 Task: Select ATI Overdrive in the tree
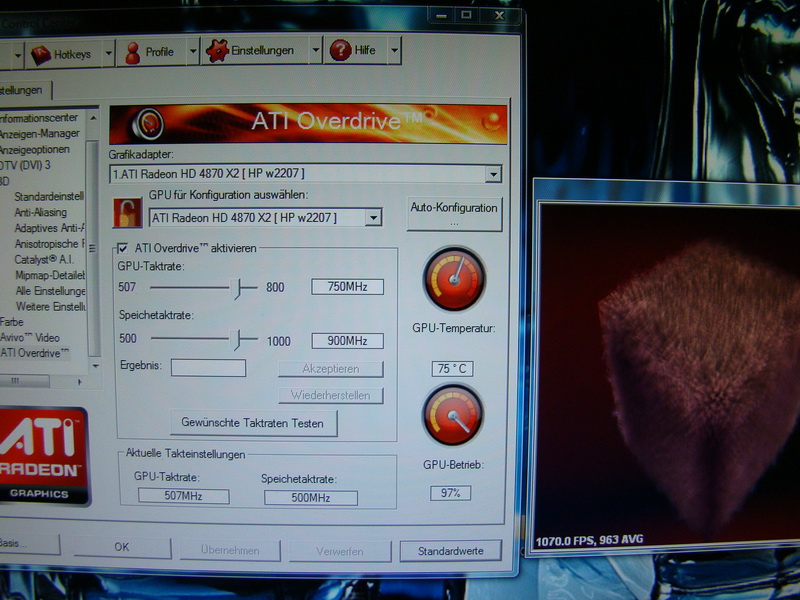pyautogui.click(x=34, y=353)
